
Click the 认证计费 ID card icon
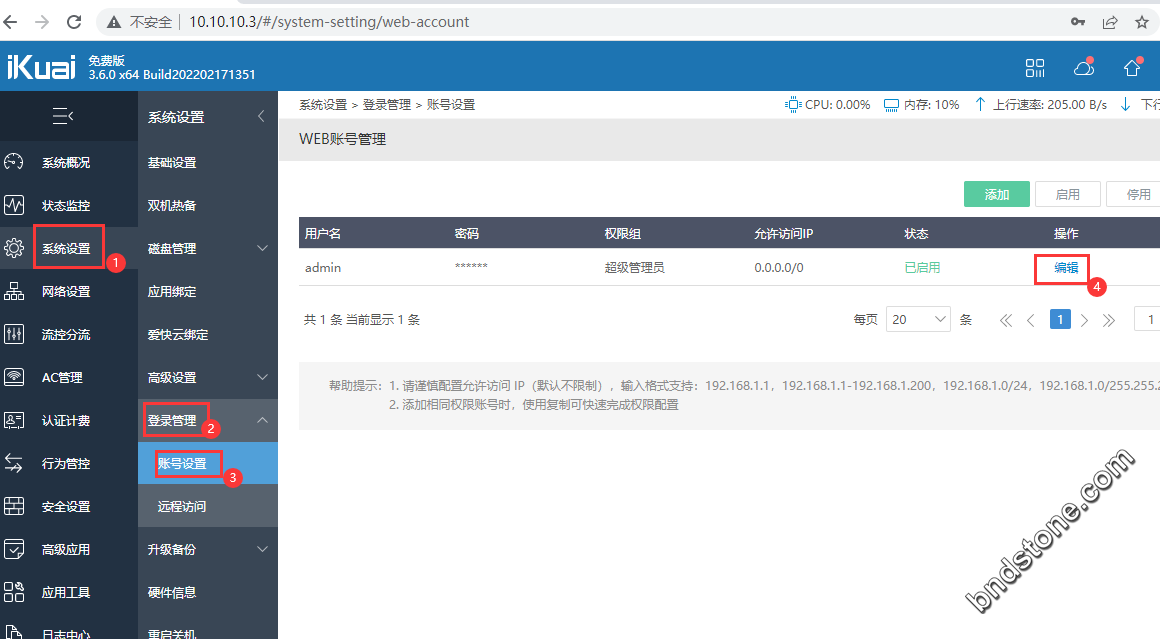pyautogui.click(x=14, y=420)
